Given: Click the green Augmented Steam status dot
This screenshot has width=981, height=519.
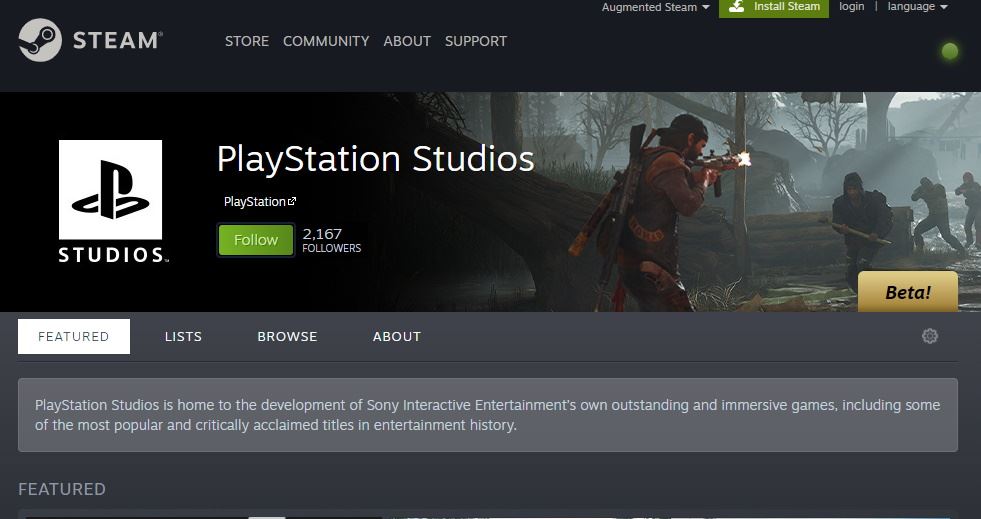Looking at the screenshot, I should 950,51.
